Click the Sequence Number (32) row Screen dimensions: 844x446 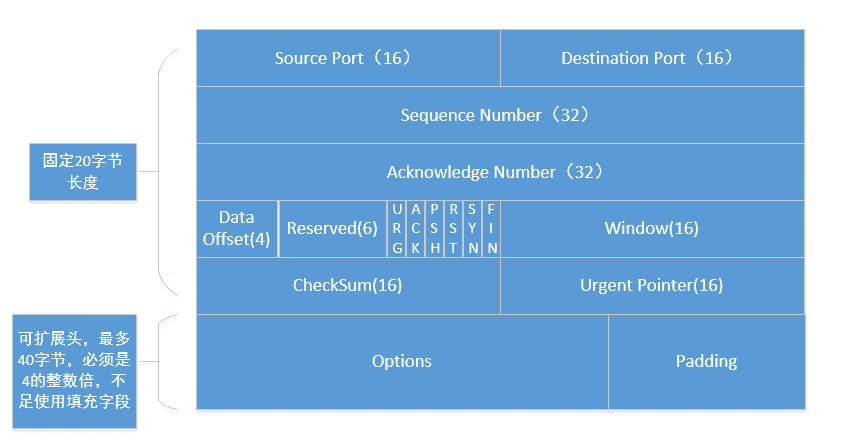coord(500,115)
